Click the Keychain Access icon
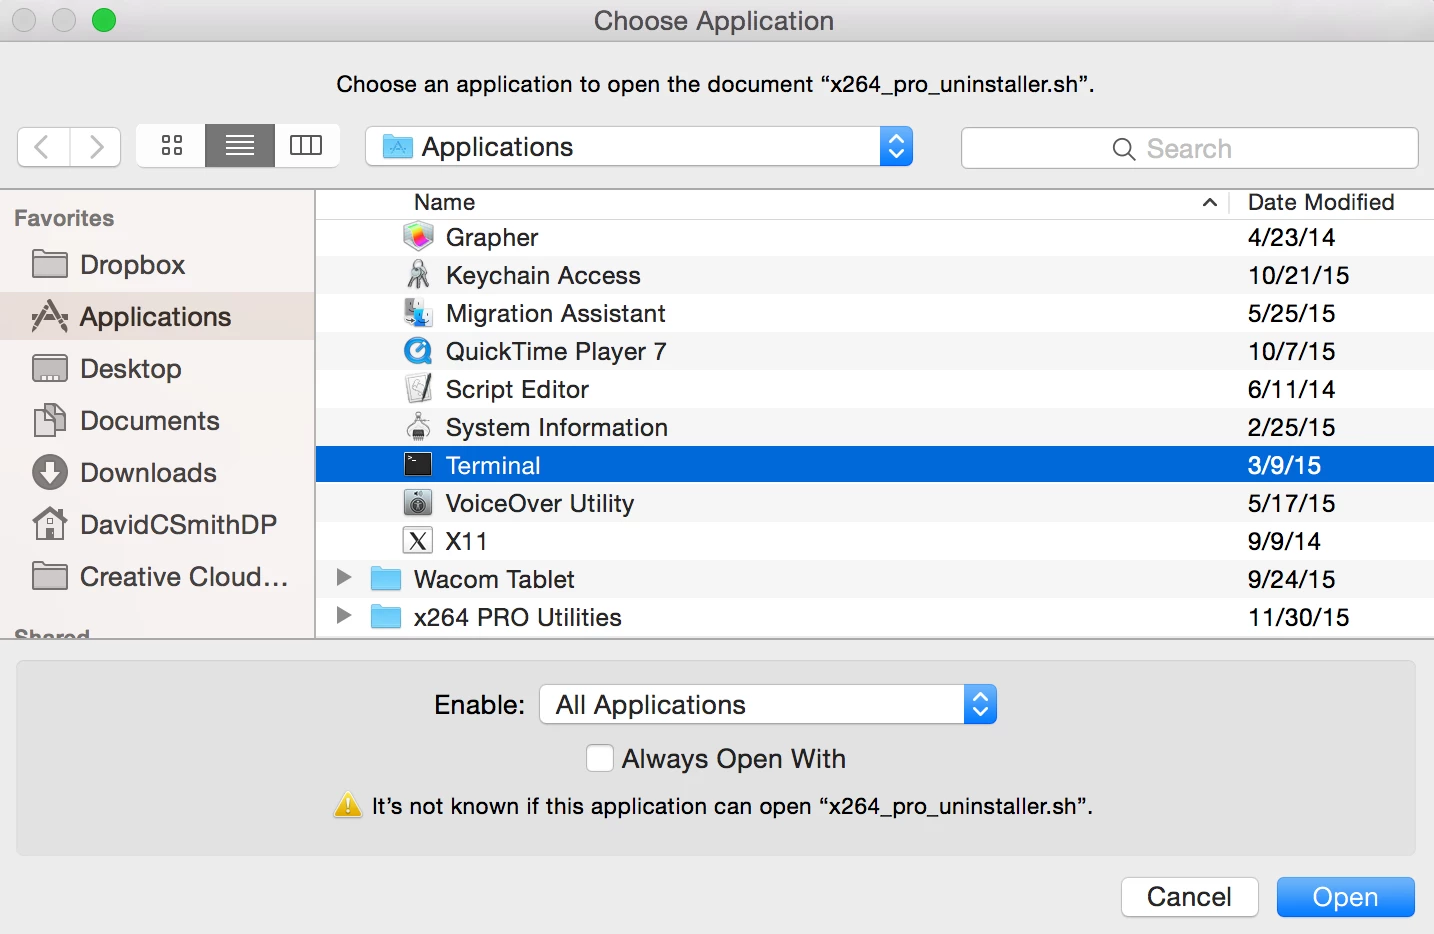The width and height of the screenshot is (1434, 934). (418, 275)
